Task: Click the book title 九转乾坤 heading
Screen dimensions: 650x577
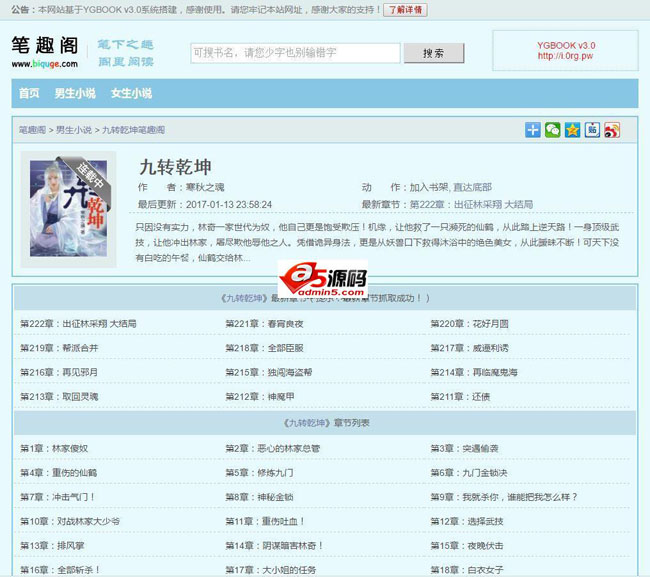Action: pos(175,167)
